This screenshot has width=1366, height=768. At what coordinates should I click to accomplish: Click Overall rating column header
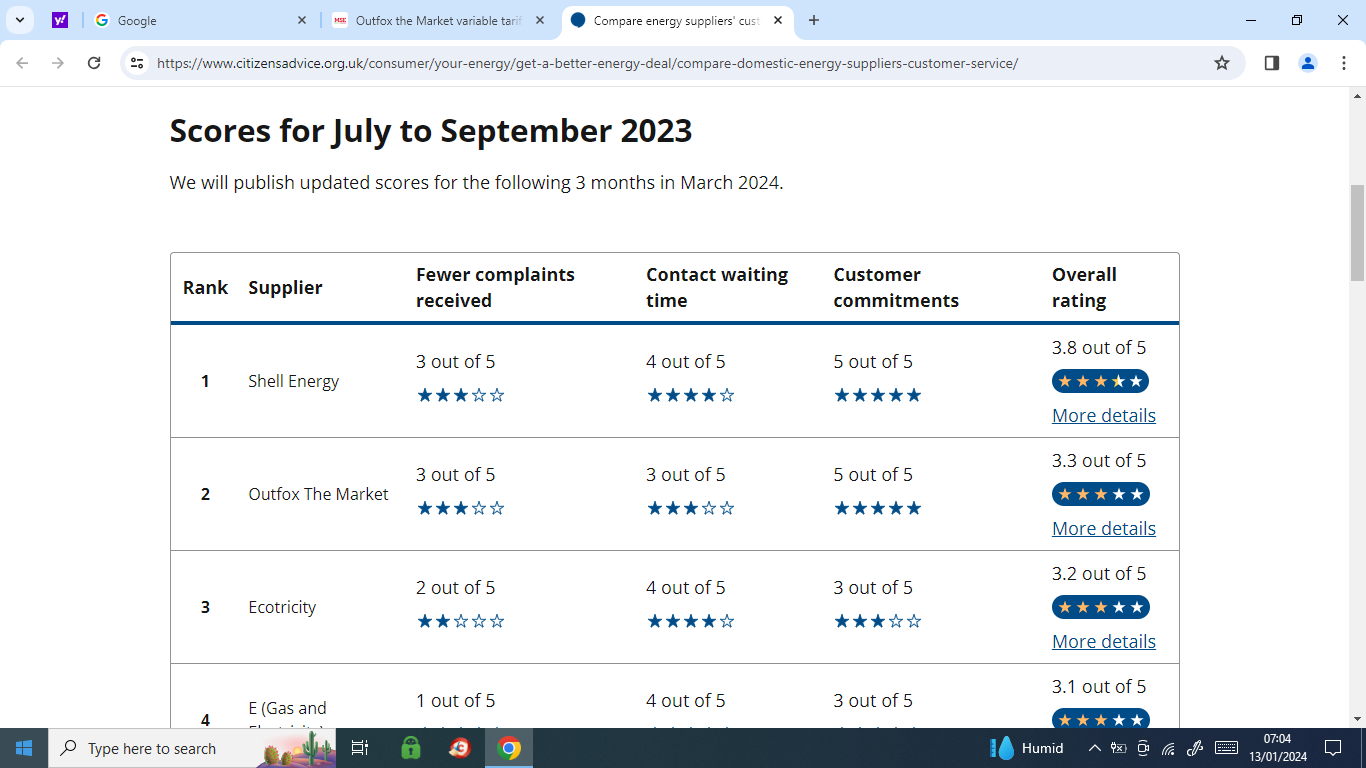coord(1084,287)
